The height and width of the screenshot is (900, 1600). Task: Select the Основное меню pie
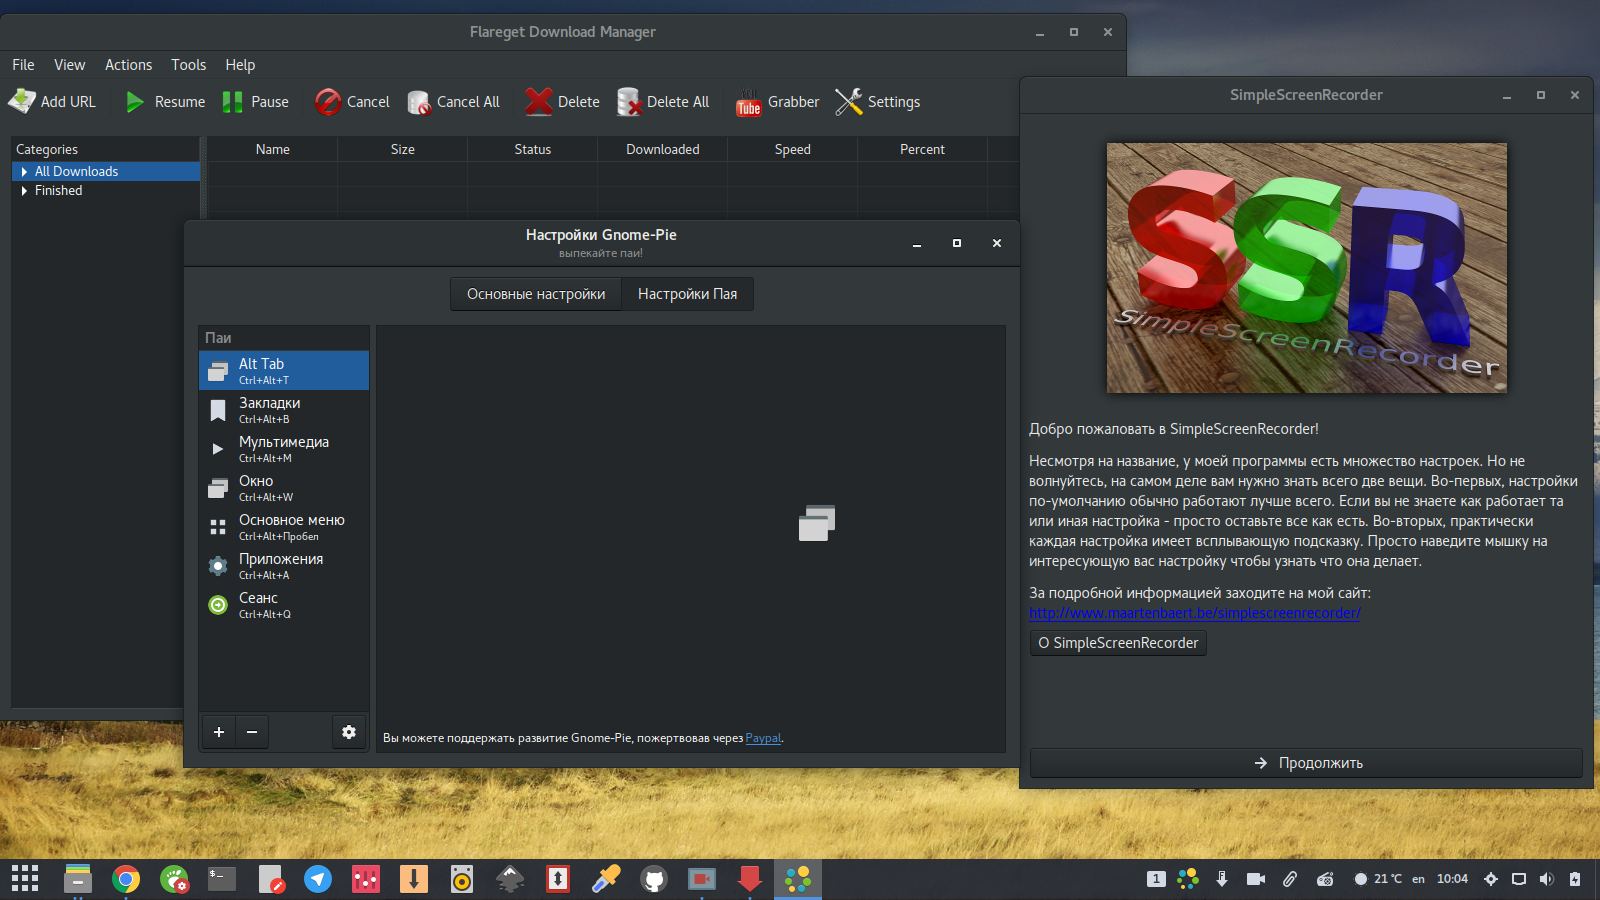tap(284, 527)
